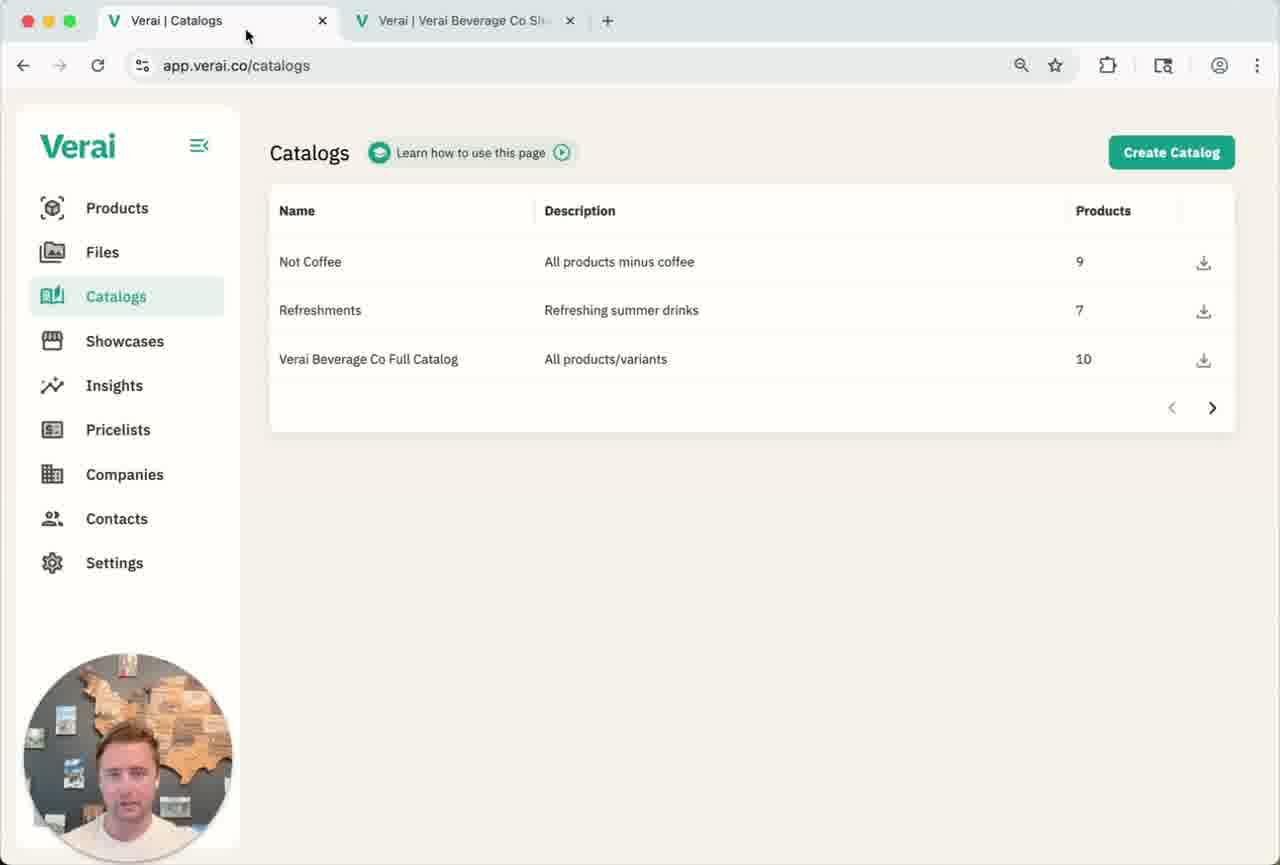
Task: Click the Files image icon
Action: click(x=52, y=252)
